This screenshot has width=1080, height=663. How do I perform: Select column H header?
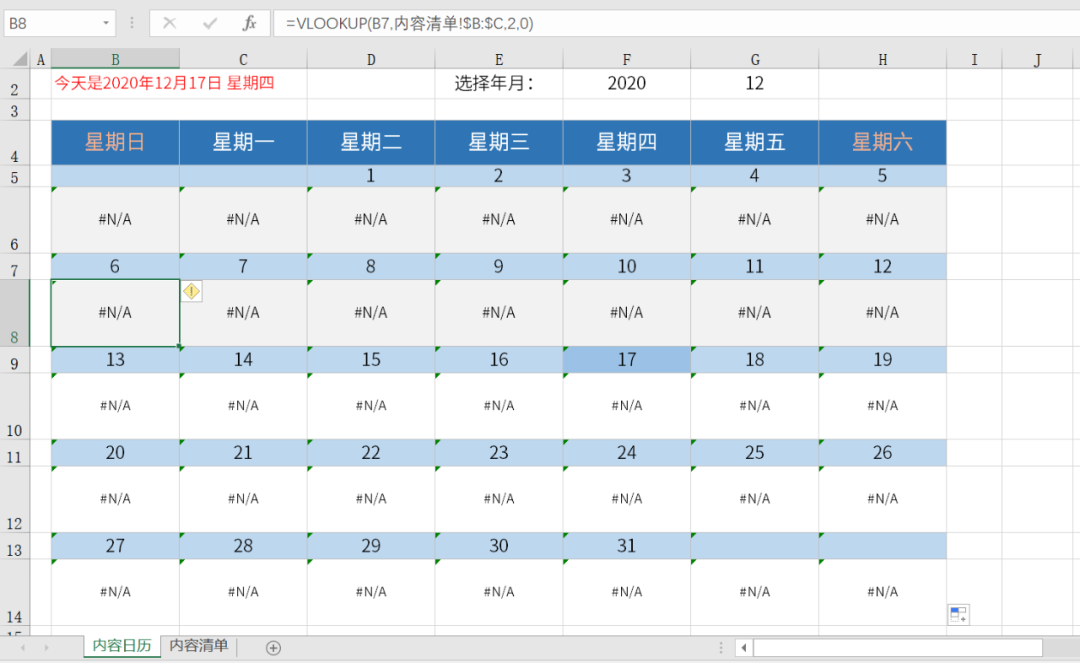(882, 59)
